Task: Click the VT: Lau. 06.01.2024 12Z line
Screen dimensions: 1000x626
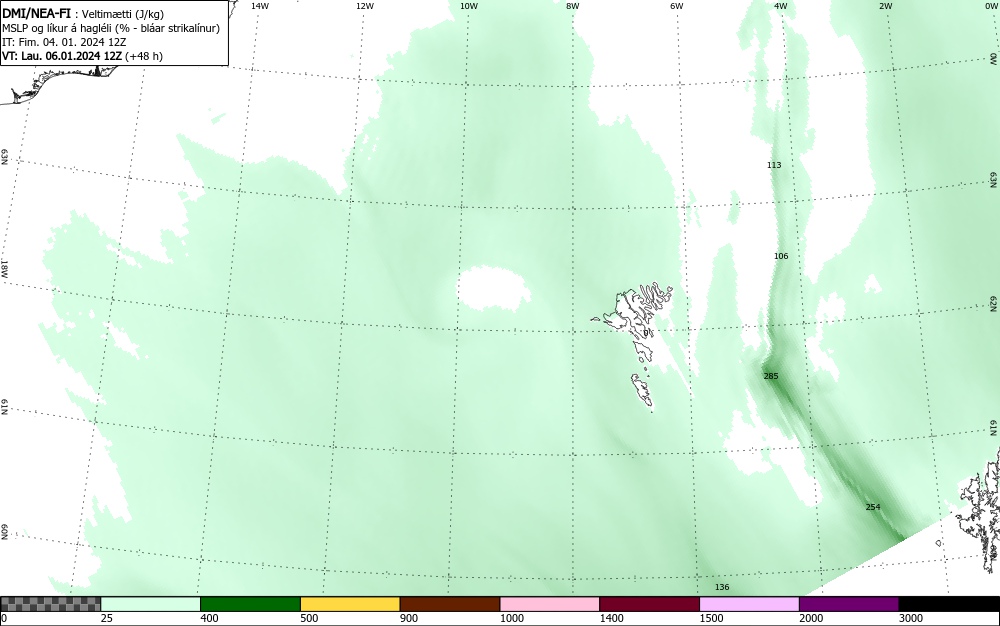Action: click(82, 56)
